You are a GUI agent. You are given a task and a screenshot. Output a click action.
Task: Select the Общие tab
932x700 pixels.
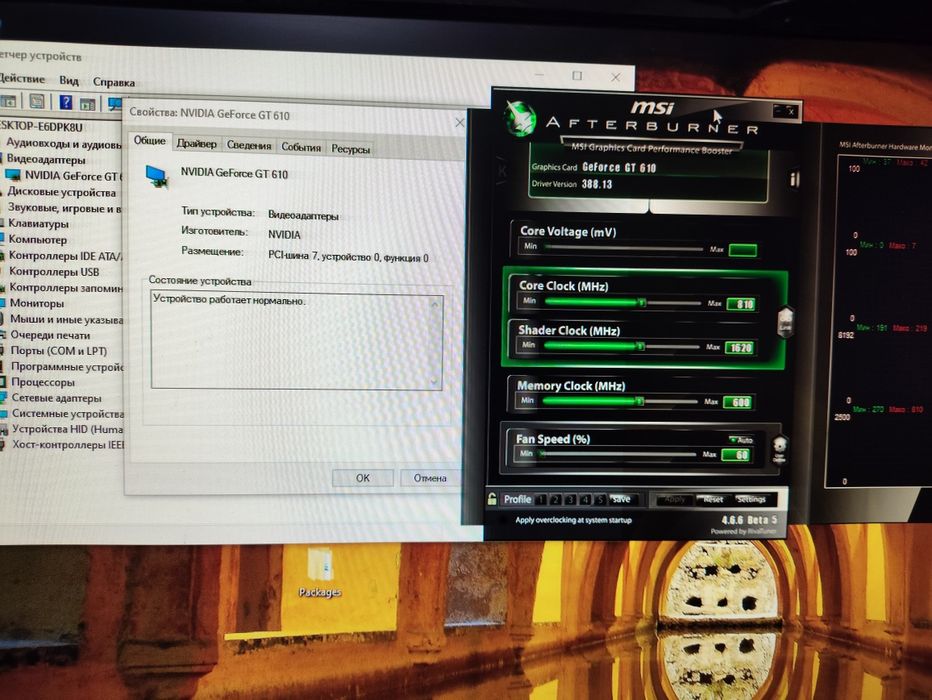[149, 141]
